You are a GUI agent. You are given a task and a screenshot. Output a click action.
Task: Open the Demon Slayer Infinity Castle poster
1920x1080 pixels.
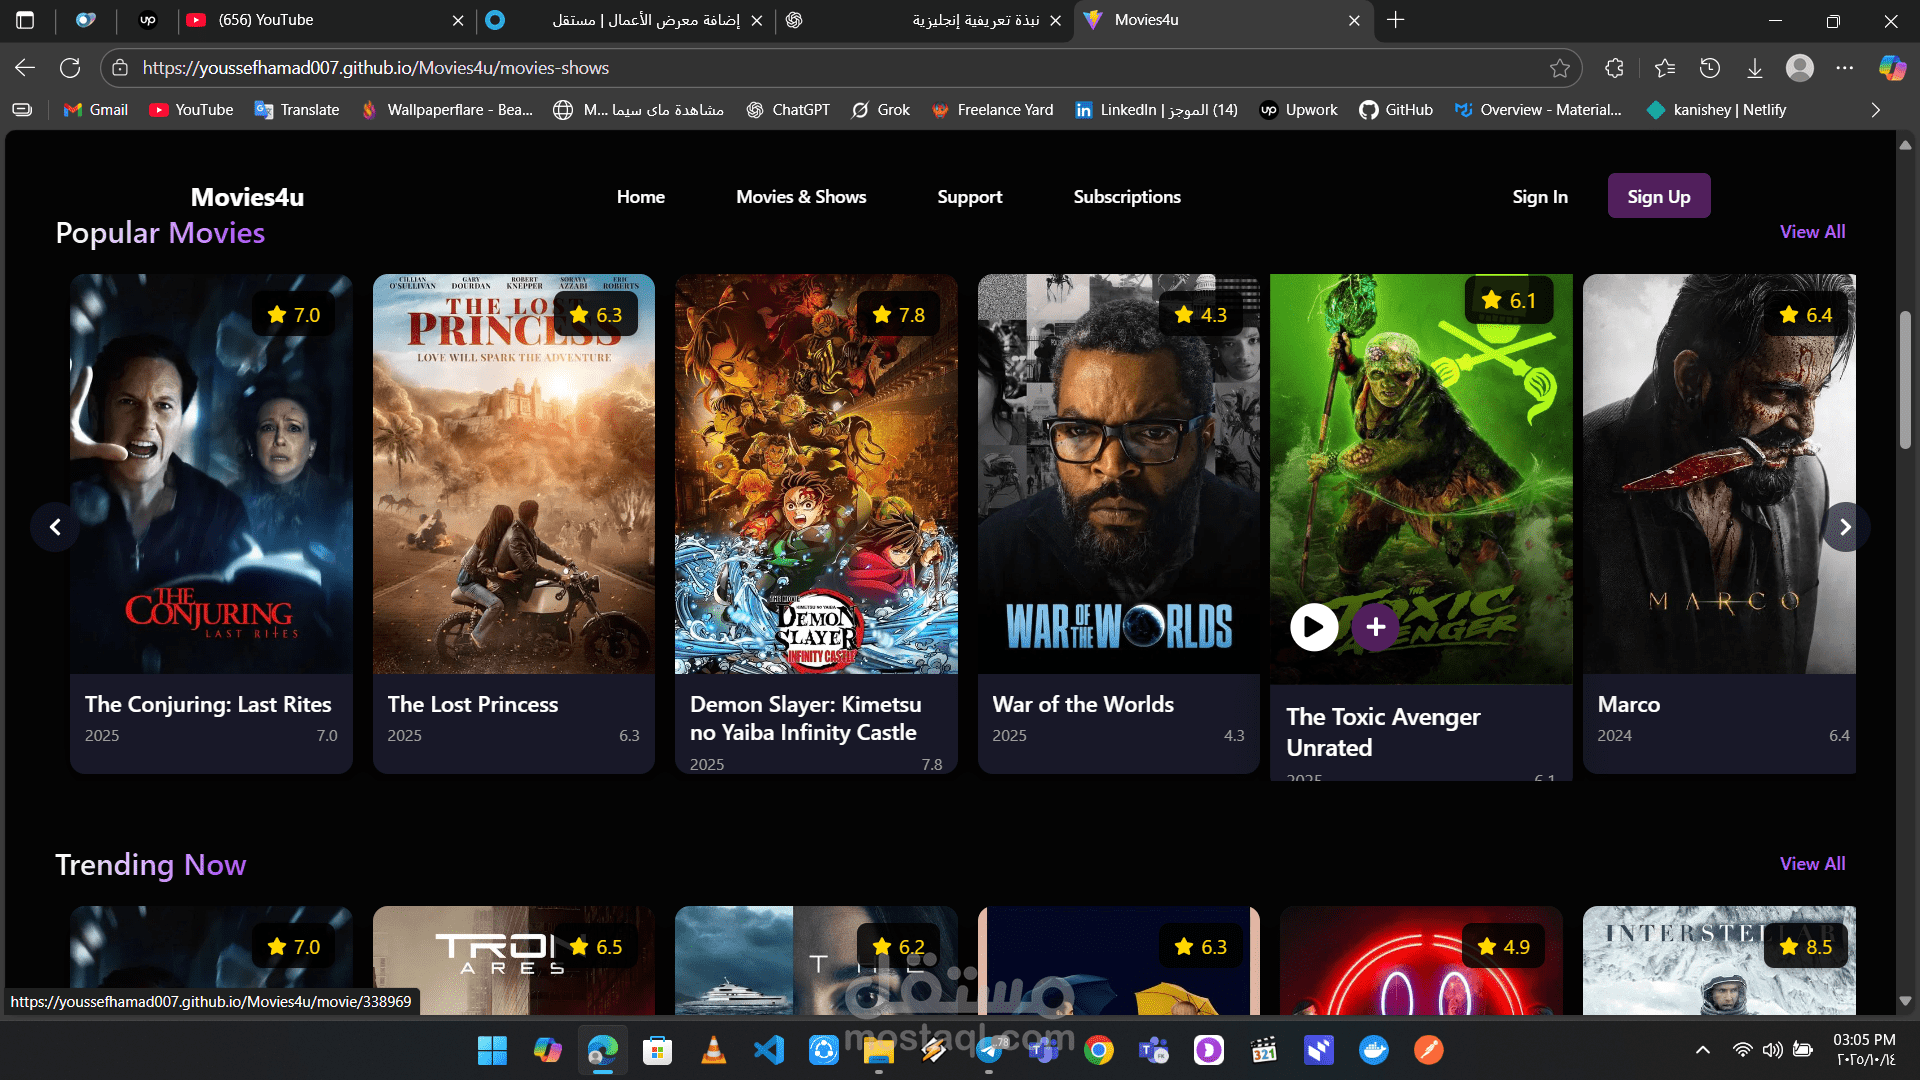[x=816, y=474]
